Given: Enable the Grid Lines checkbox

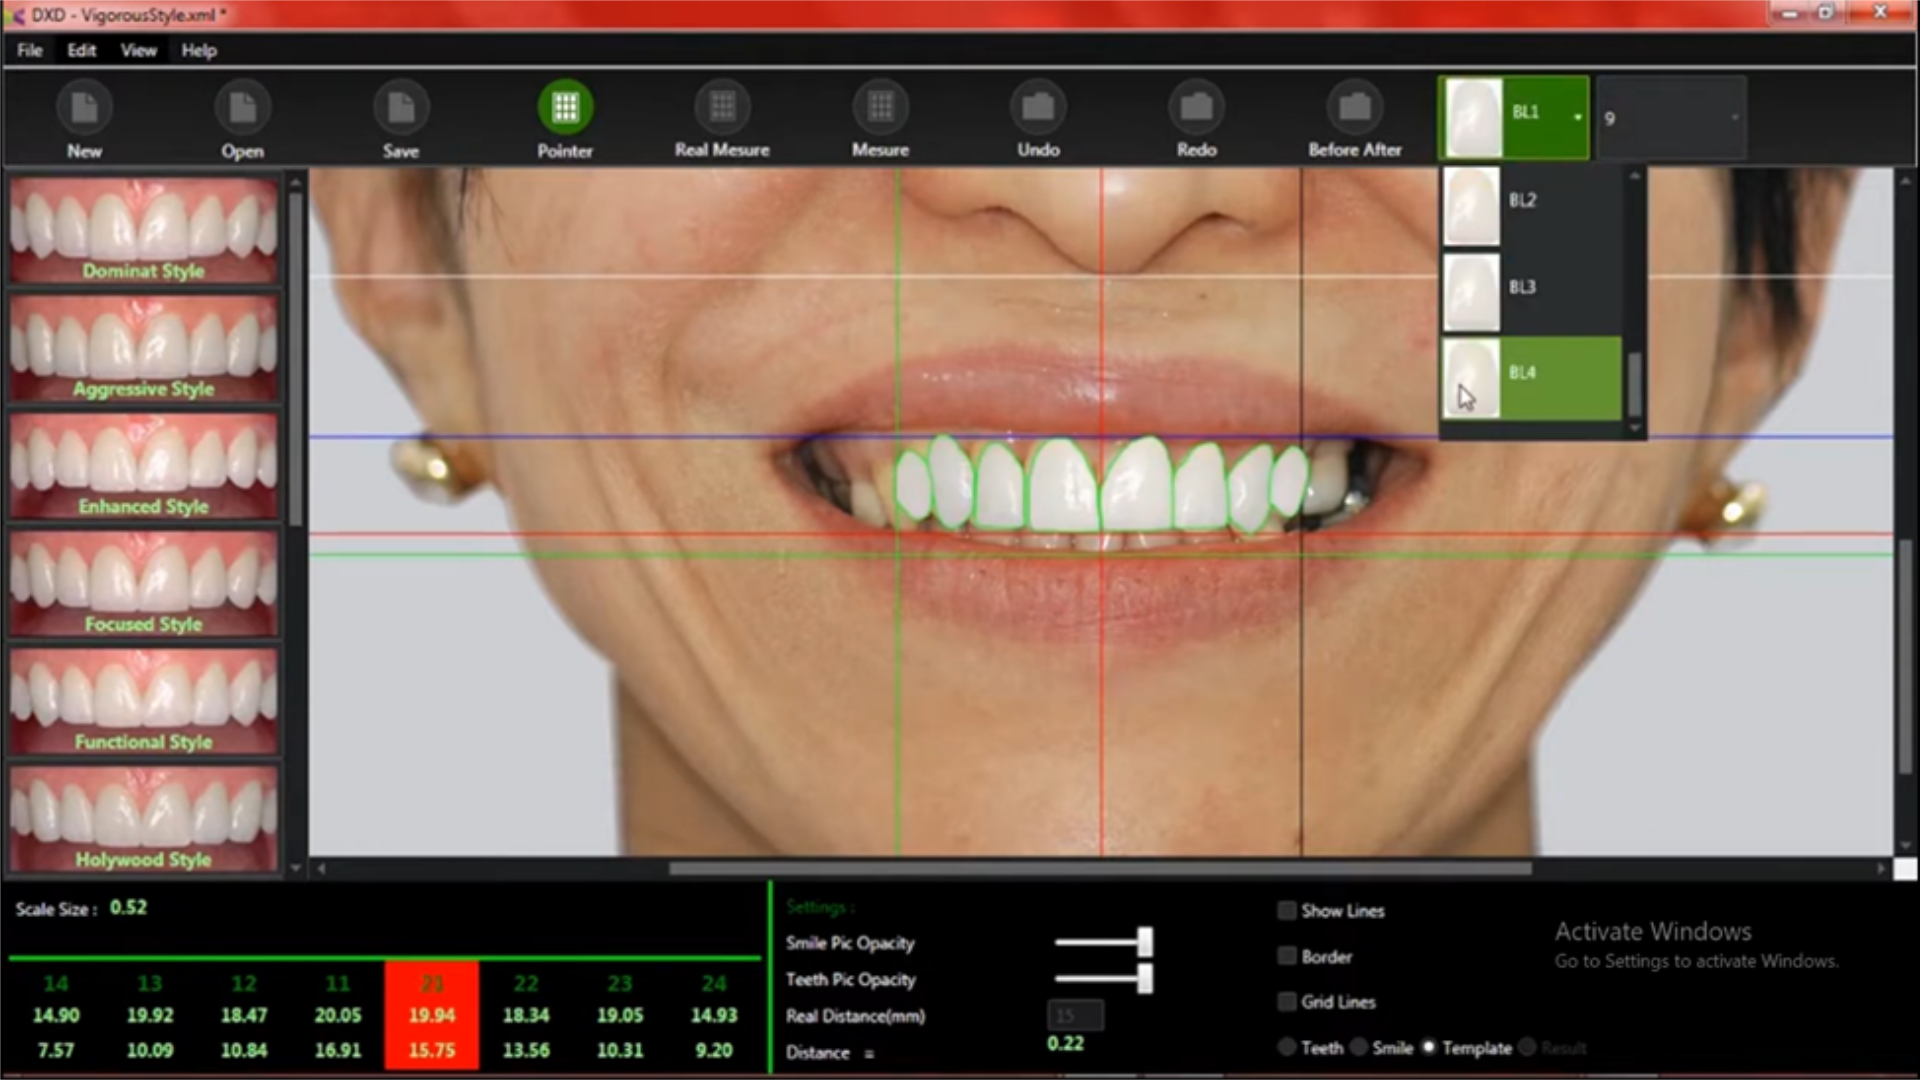Looking at the screenshot, I should click(1287, 1001).
